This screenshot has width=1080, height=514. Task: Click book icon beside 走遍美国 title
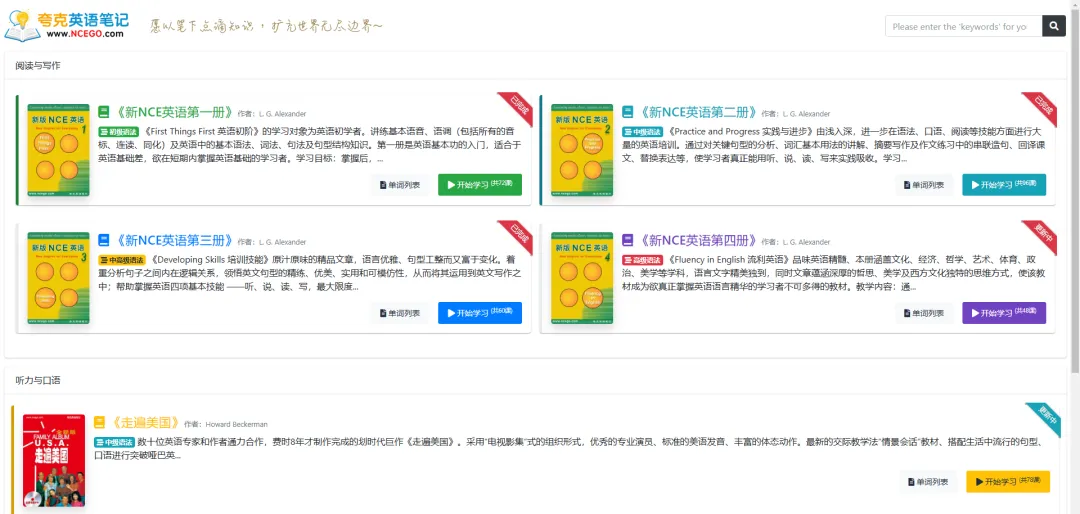tap(99, 422)
